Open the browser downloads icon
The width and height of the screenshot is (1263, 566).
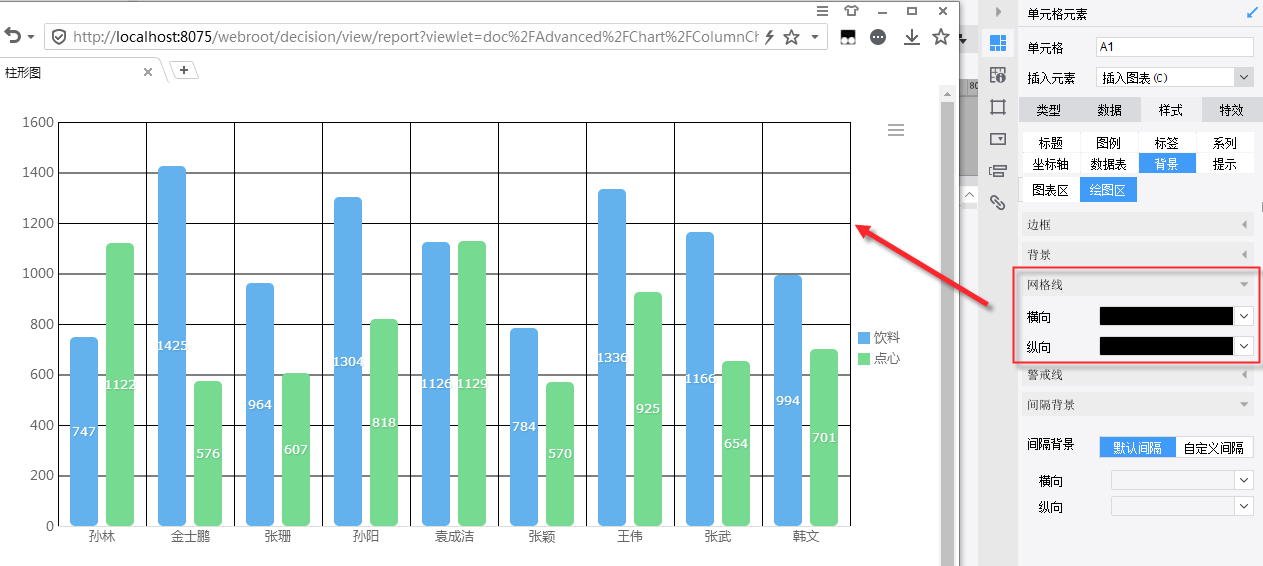coord(911,37)
